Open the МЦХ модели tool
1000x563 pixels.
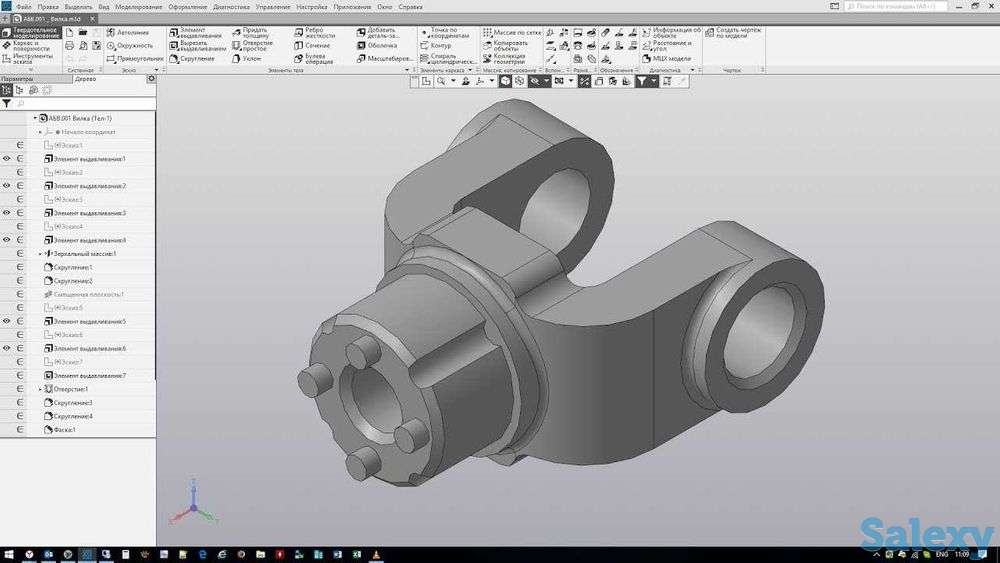tap(665, 59)
